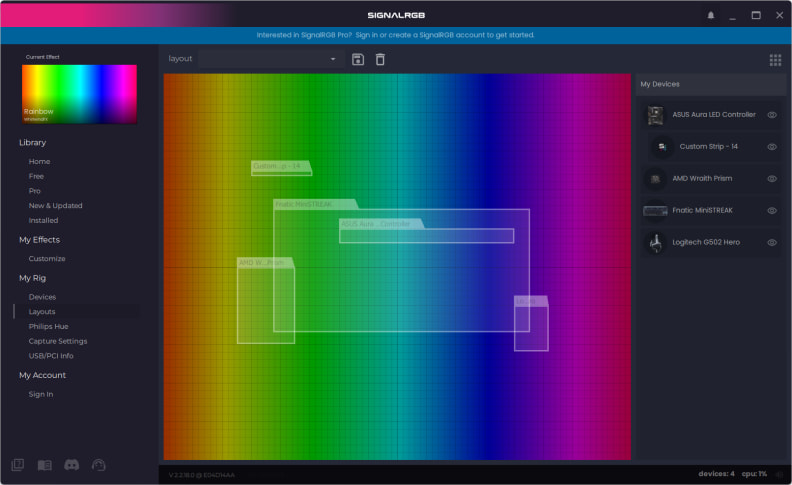
Task: Open the speedometer icon in sidebar footer
Action: (x=98, y=465)
